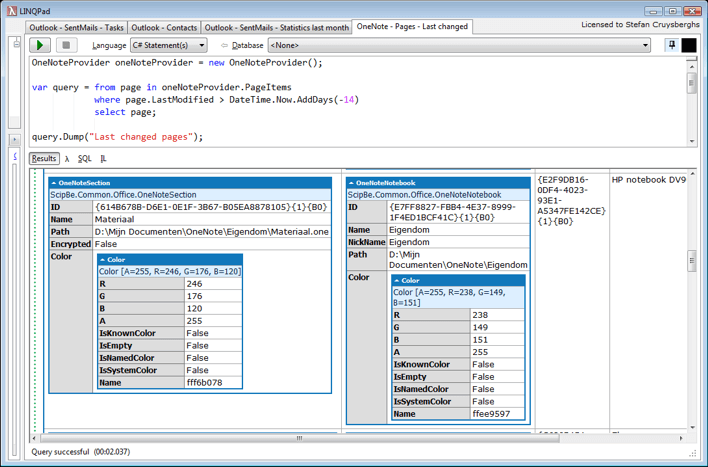Image resolution: width=708 pixels, height=467 pixels.
Task: Show the Results view
Action: pos(44,159)
